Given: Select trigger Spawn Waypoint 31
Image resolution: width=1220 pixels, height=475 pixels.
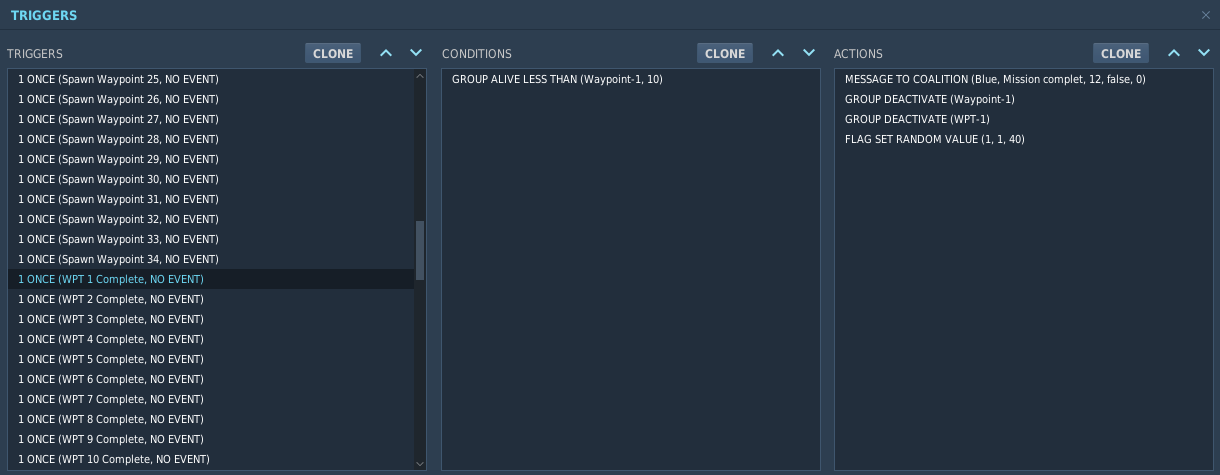Looking at the screenshot, I should [211, 199].
